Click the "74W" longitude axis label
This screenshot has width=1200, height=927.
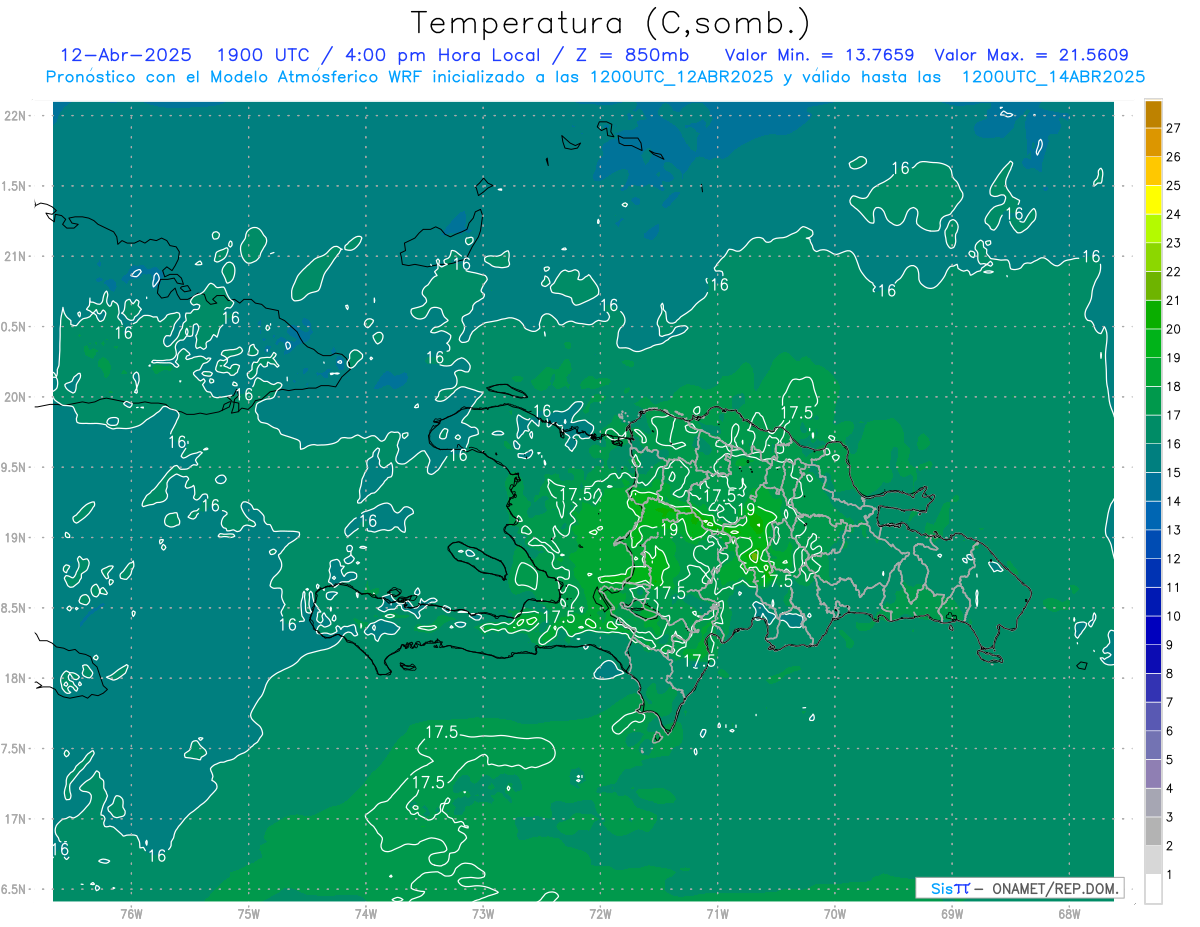(x=366, y=913)
